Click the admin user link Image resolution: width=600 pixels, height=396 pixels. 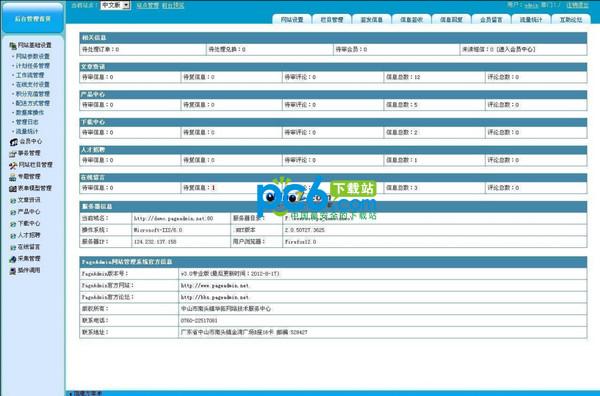click(x=531, y=5)
